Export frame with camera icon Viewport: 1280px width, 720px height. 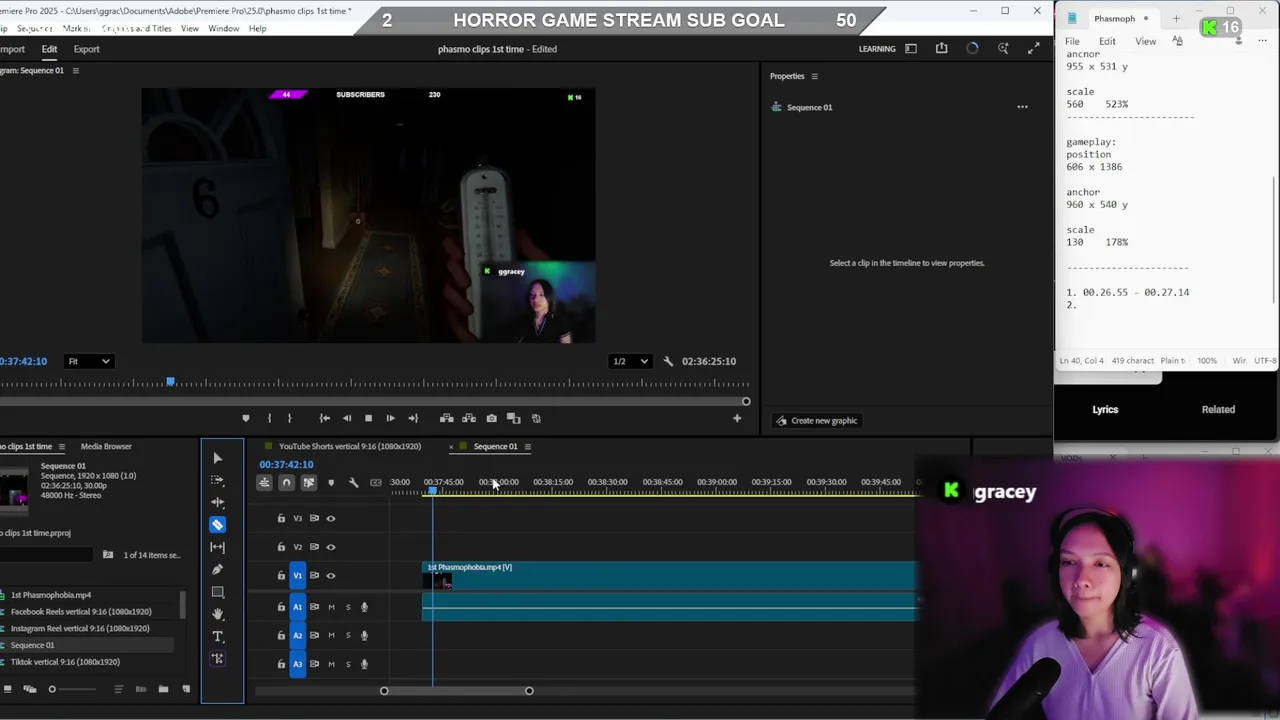[491, 418]
